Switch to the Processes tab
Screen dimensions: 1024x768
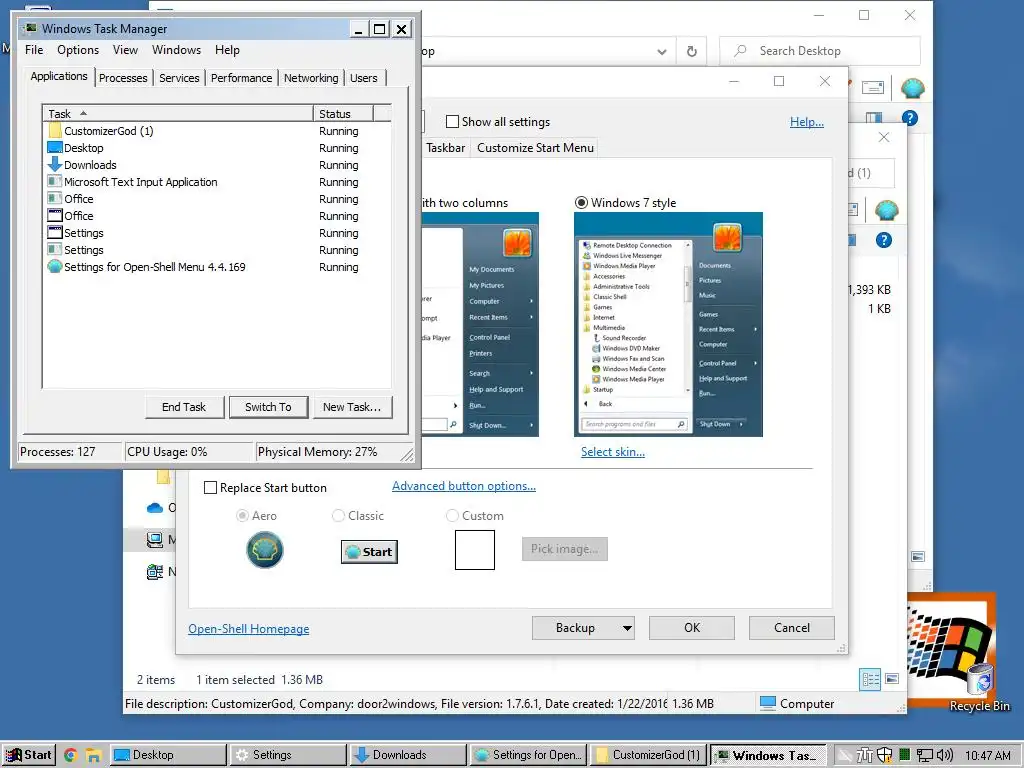pyautogui.click(x=123, y=78)
